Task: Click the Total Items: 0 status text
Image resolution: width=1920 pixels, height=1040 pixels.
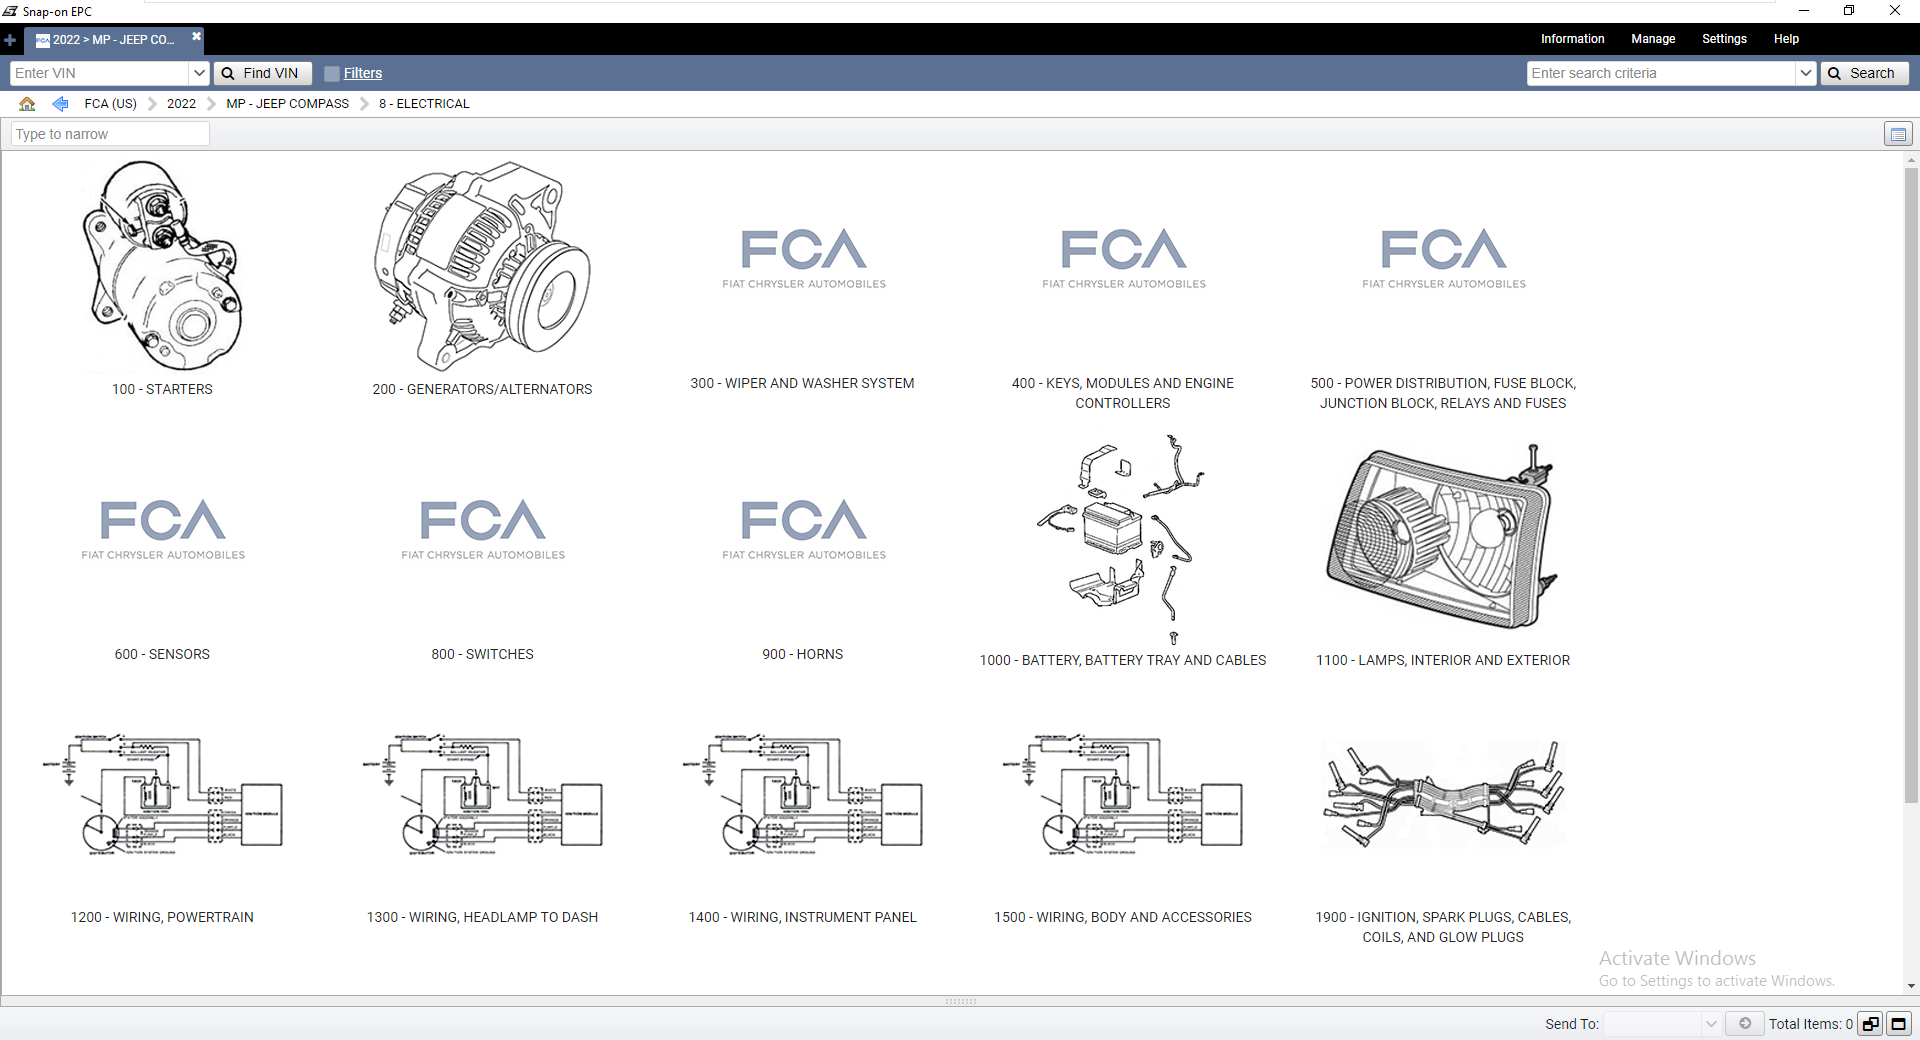Action: [1810, 1024]
